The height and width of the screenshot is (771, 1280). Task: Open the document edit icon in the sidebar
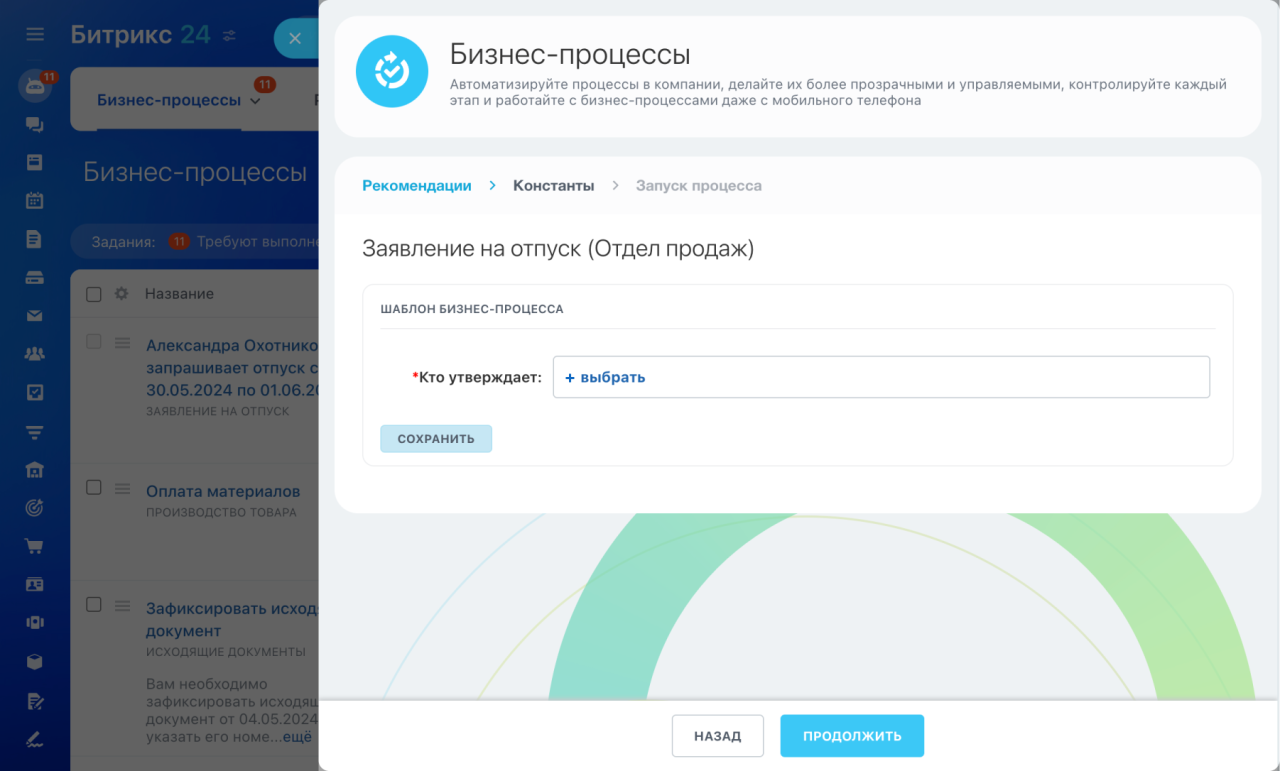35,701
